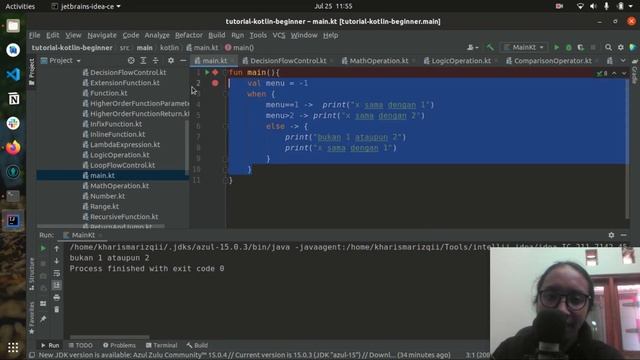
Task: Click the locate-file target icon in Project panel
Action: [x=131, y=60]
